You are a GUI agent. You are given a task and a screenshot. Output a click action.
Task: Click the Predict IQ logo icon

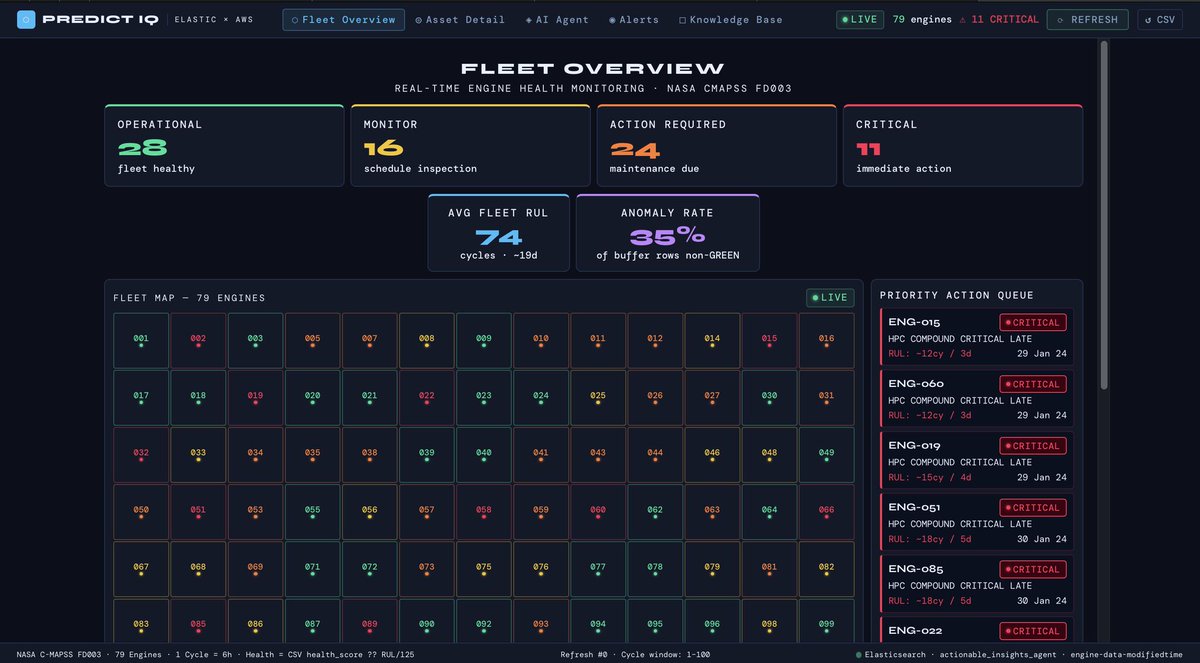[26, 19]
